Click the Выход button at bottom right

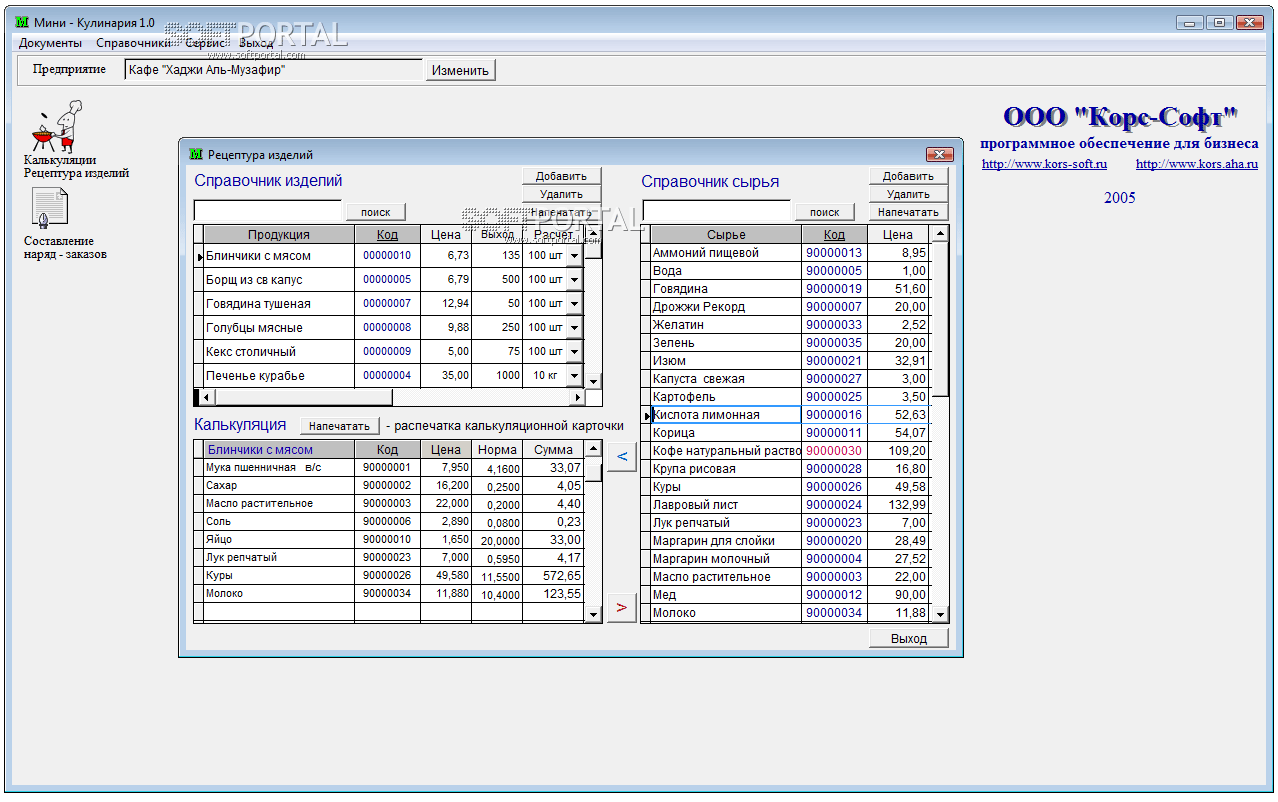(x=908, y=638)
